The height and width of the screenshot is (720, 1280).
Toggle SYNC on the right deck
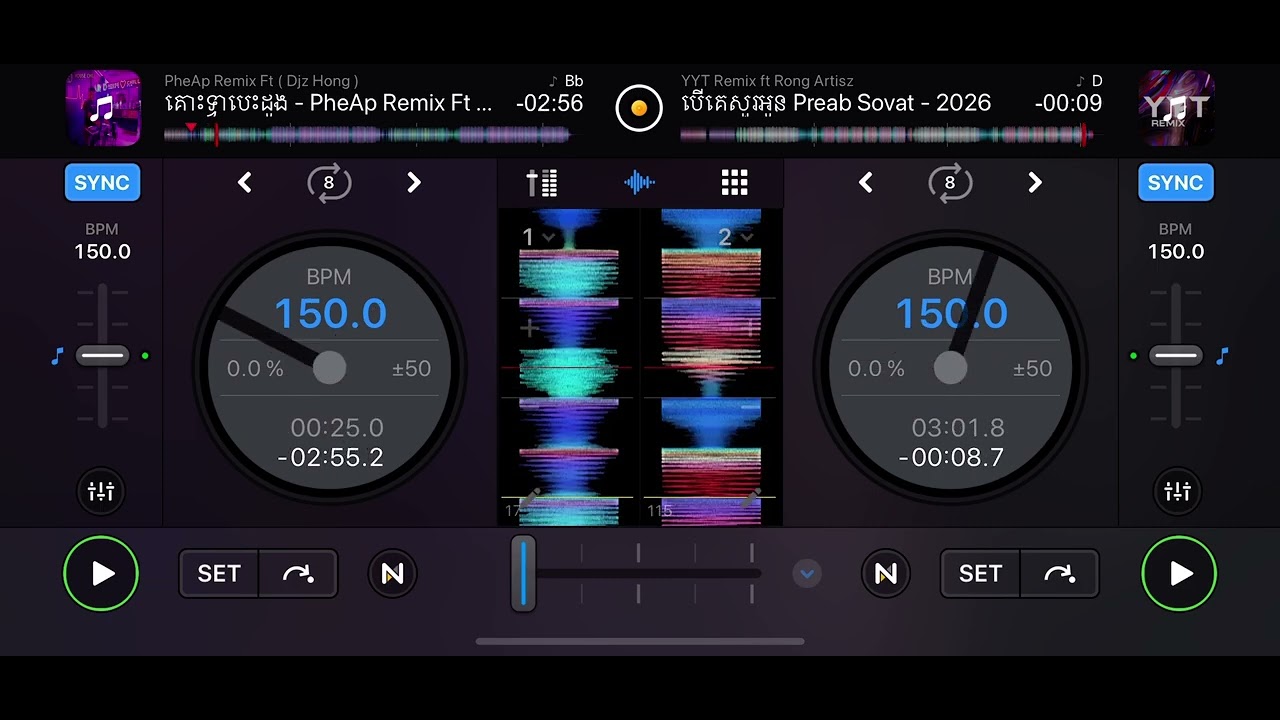pos(1175,183)
